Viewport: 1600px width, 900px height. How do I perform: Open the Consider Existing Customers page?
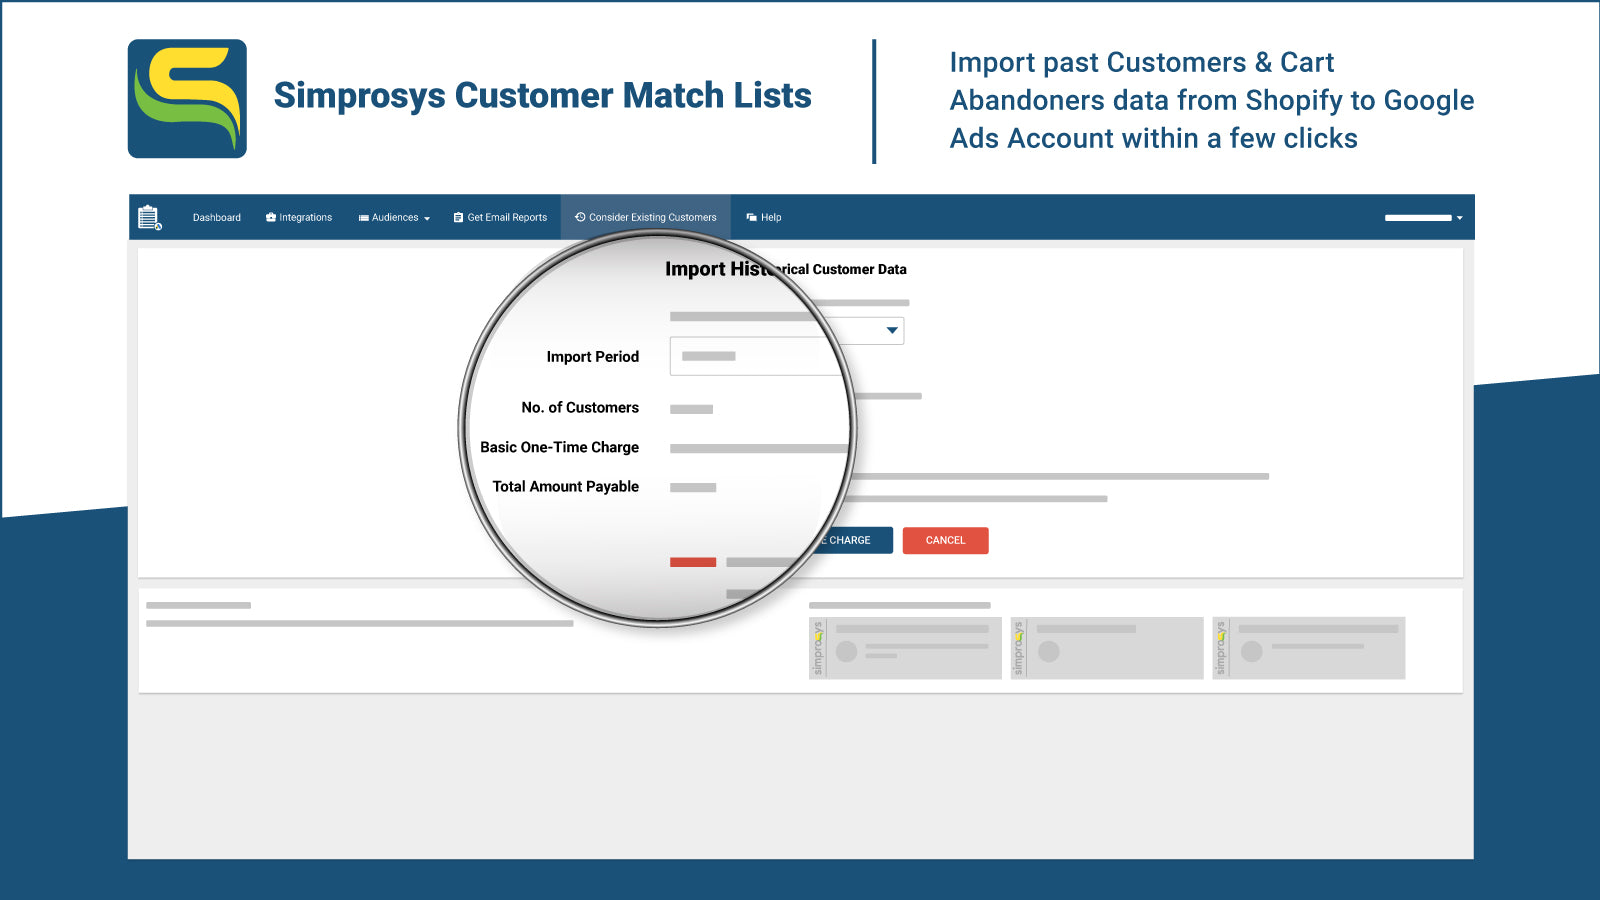point(646,217)
